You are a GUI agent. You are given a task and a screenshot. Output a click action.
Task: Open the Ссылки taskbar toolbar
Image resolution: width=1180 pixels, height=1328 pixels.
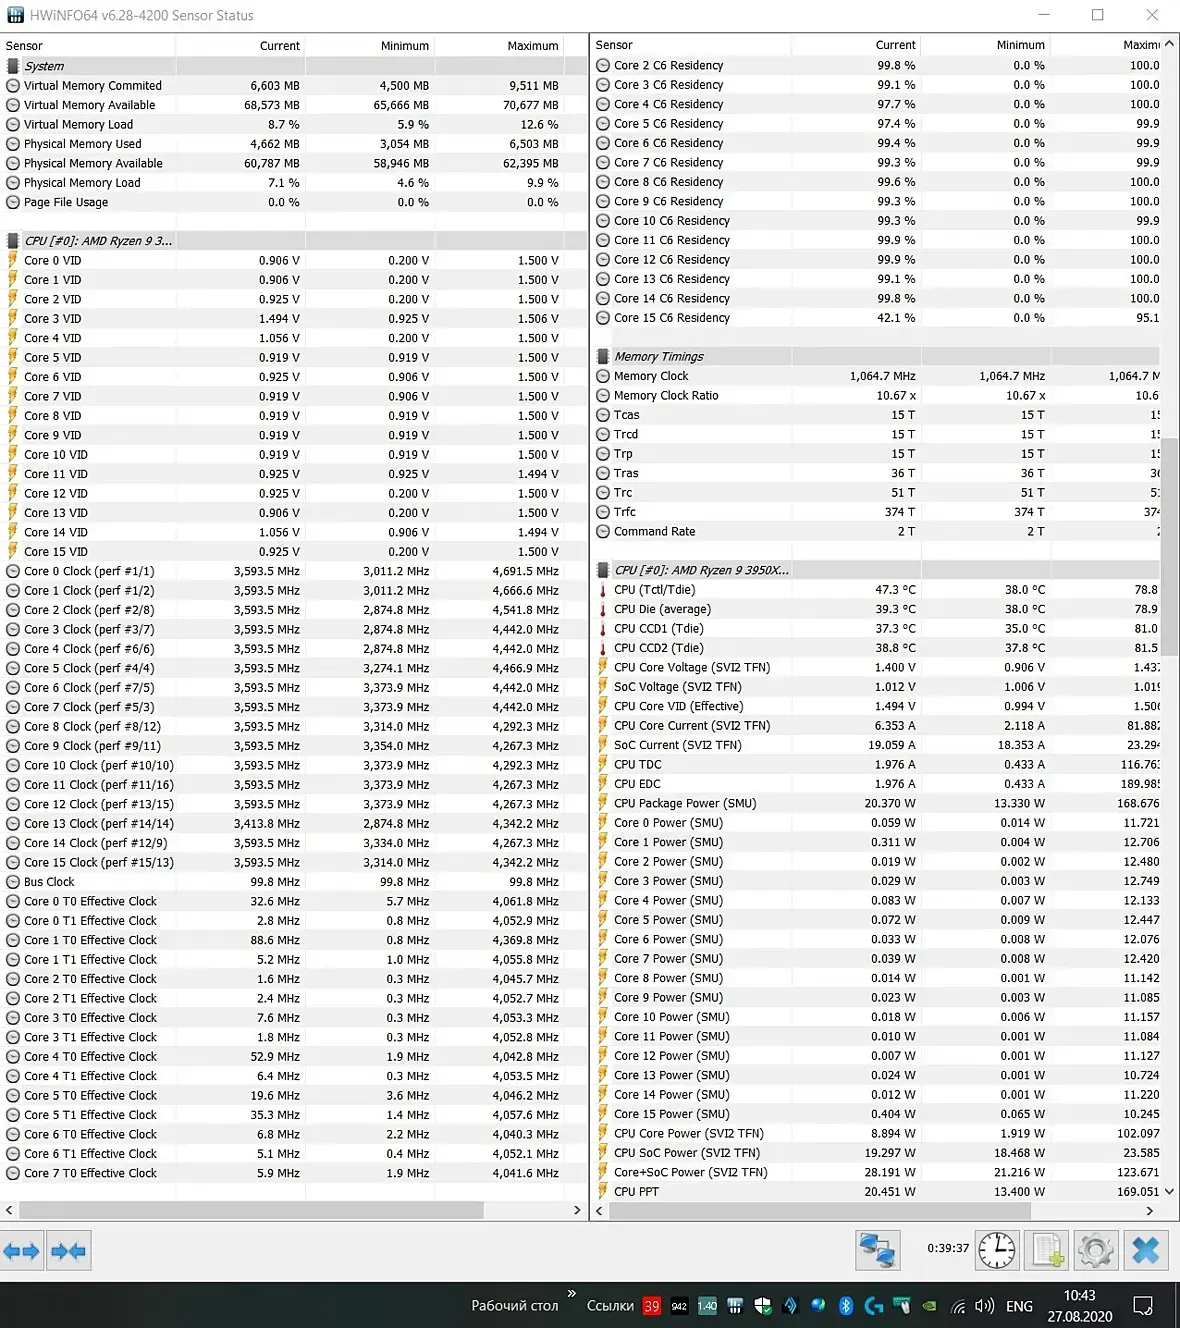(610, 1305)
